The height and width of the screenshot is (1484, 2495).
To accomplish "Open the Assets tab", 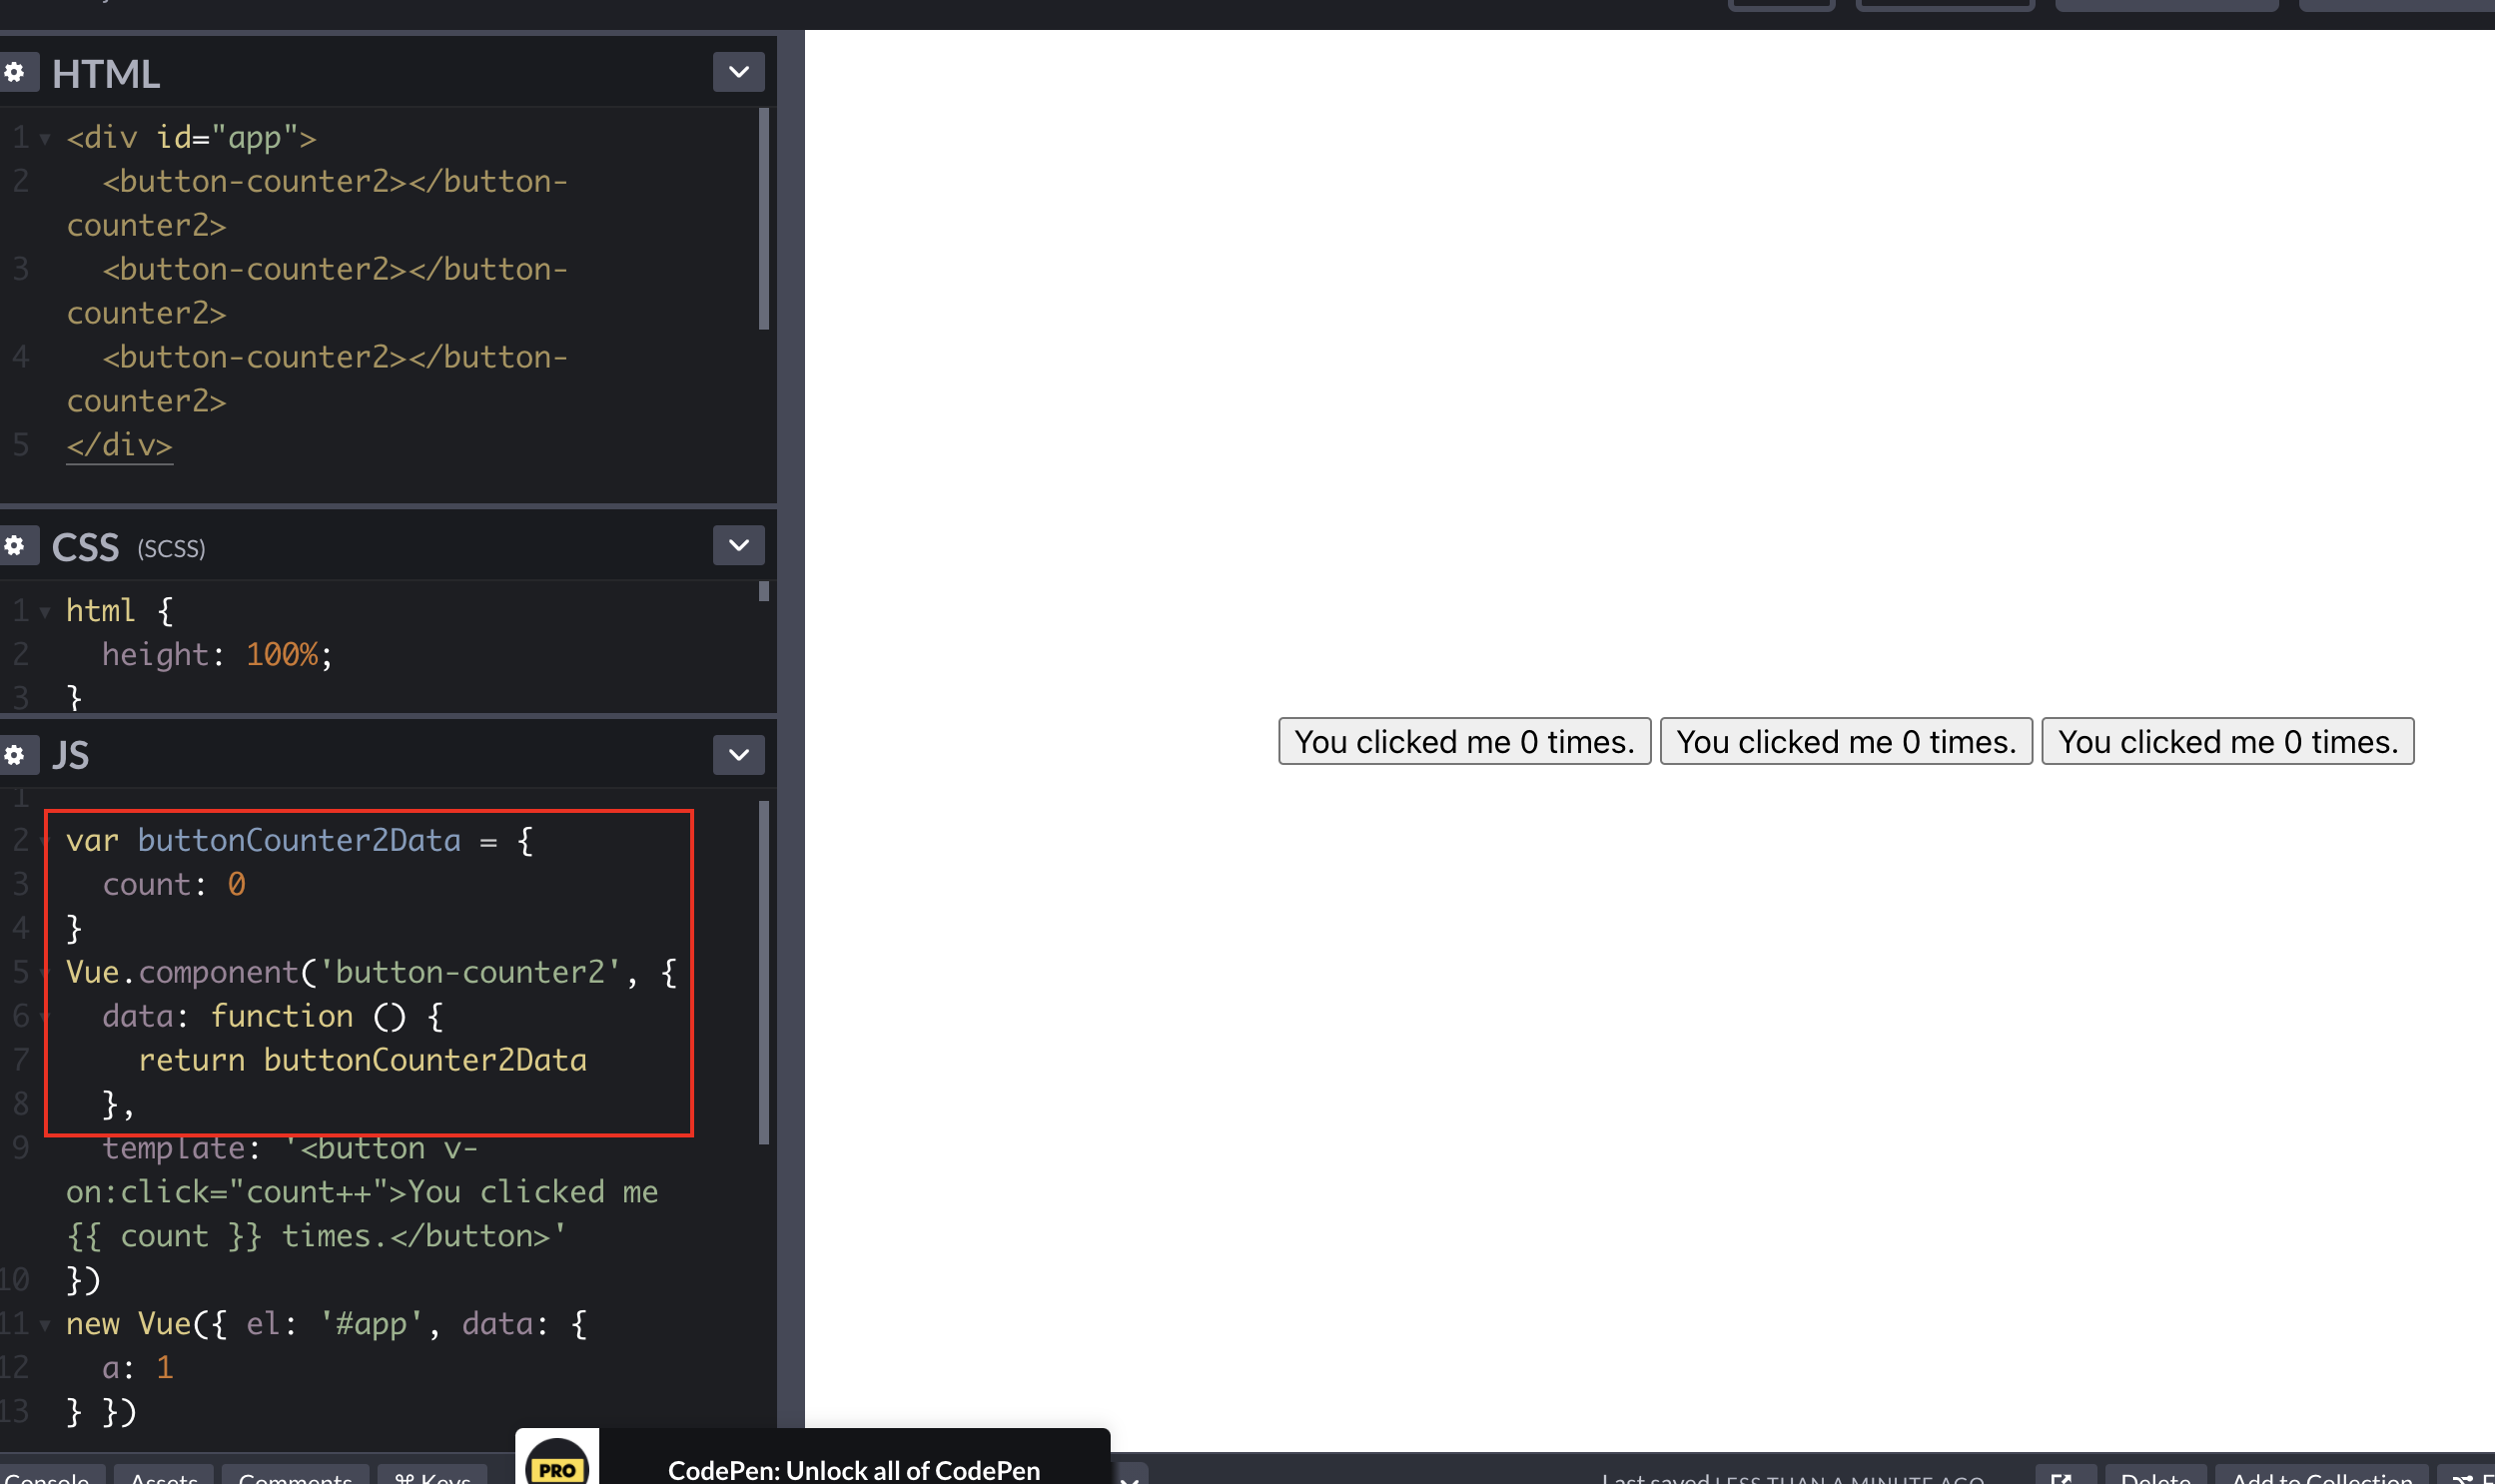I will pyautogui.click(x=164, y=1476).
